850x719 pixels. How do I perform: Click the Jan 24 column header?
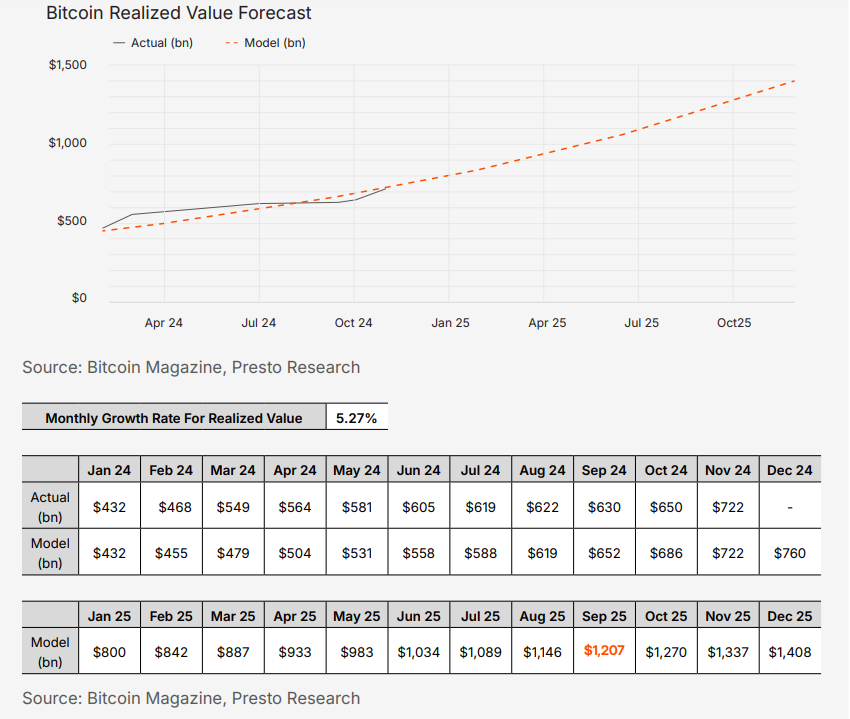click(109, 470)
